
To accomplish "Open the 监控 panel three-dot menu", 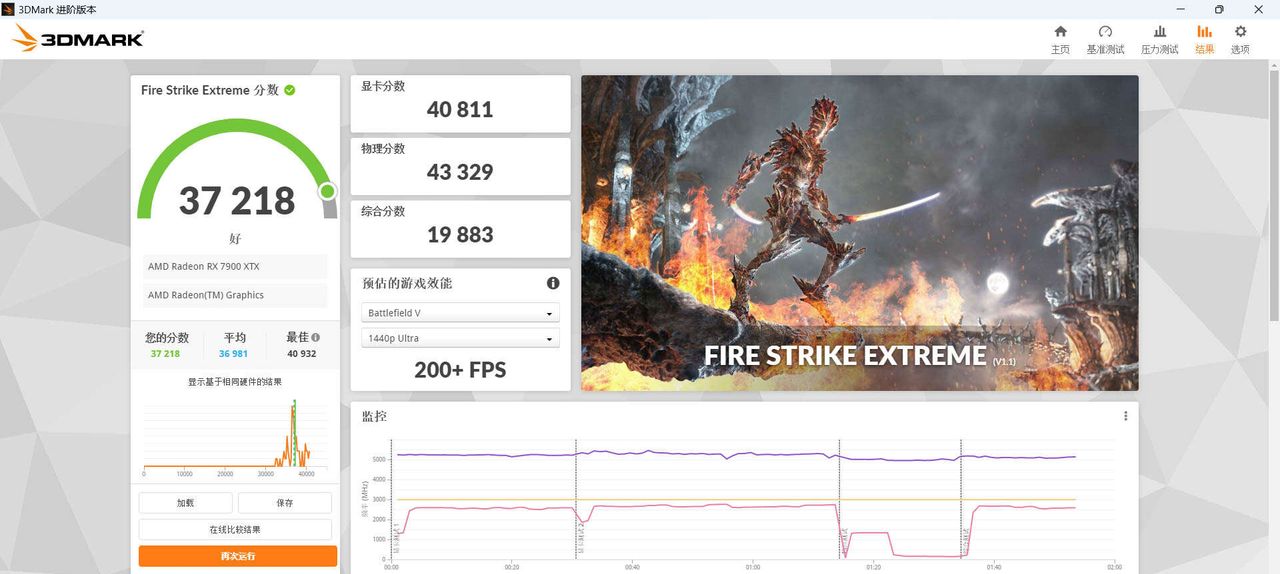I will 1125,416.
